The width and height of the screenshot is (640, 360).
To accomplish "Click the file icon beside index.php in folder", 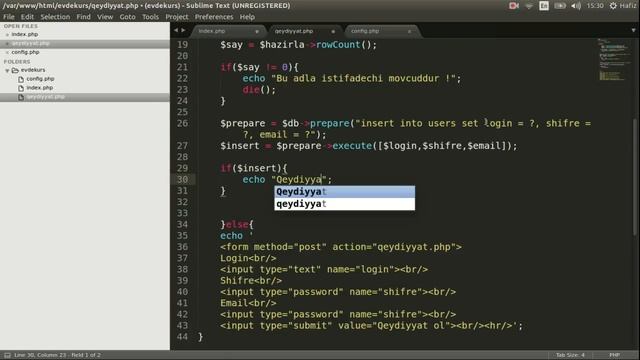I will (21, 88).
